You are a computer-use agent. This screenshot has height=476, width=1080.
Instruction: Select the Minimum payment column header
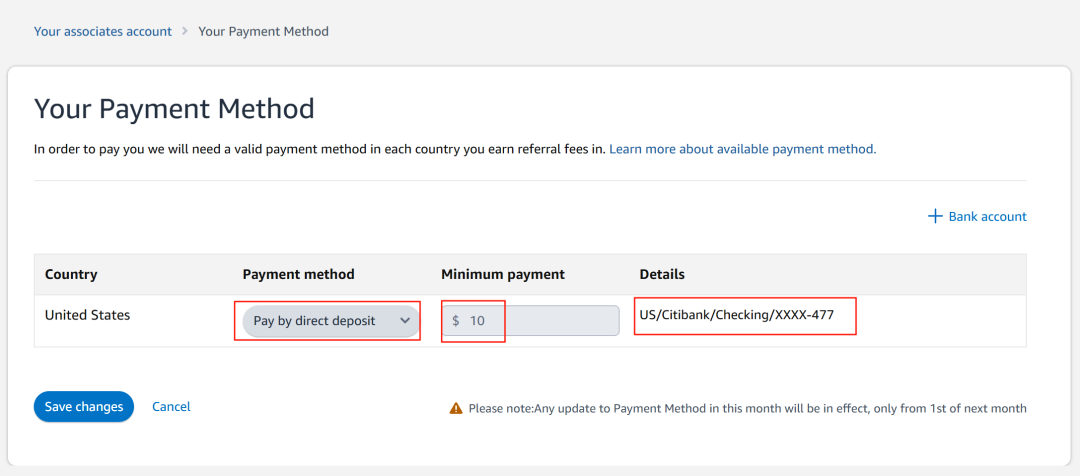[503, 274]
